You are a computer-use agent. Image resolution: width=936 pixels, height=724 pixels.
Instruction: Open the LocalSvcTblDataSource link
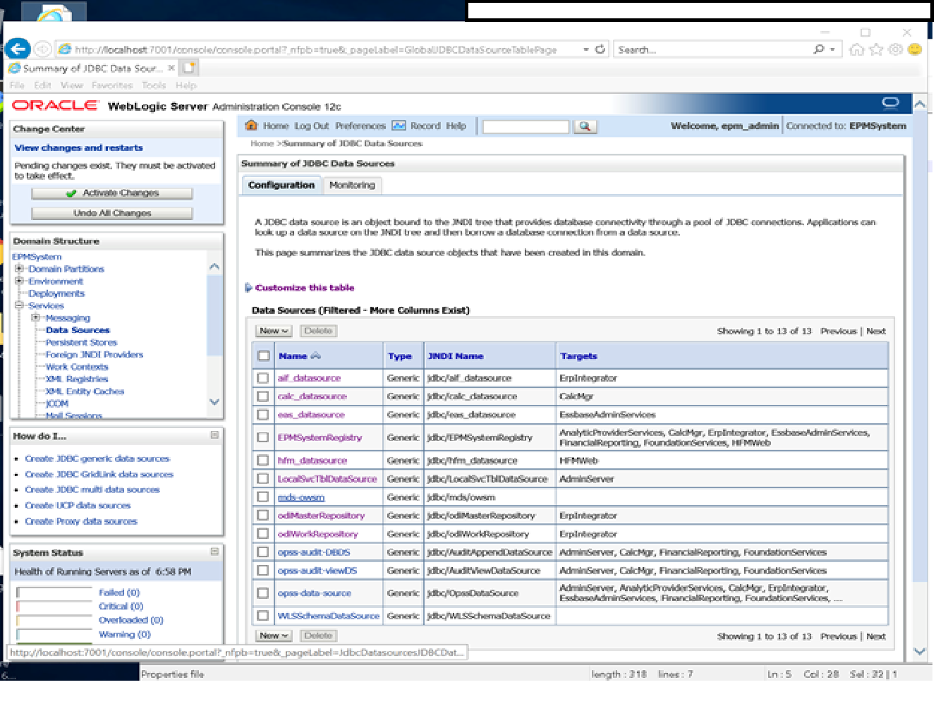click(x=327, y=479)
